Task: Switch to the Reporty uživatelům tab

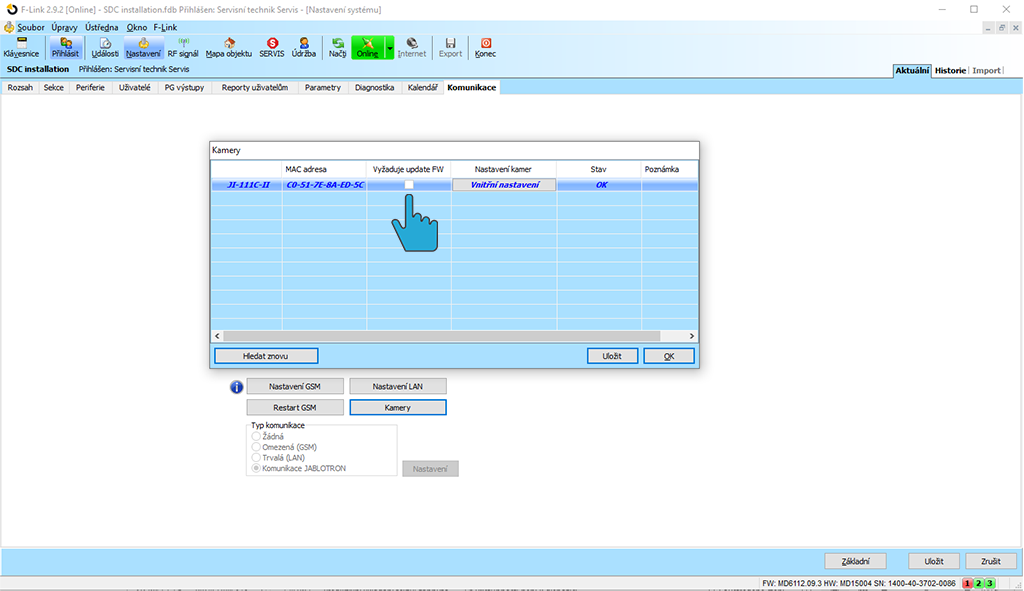Action: point(255,88)
